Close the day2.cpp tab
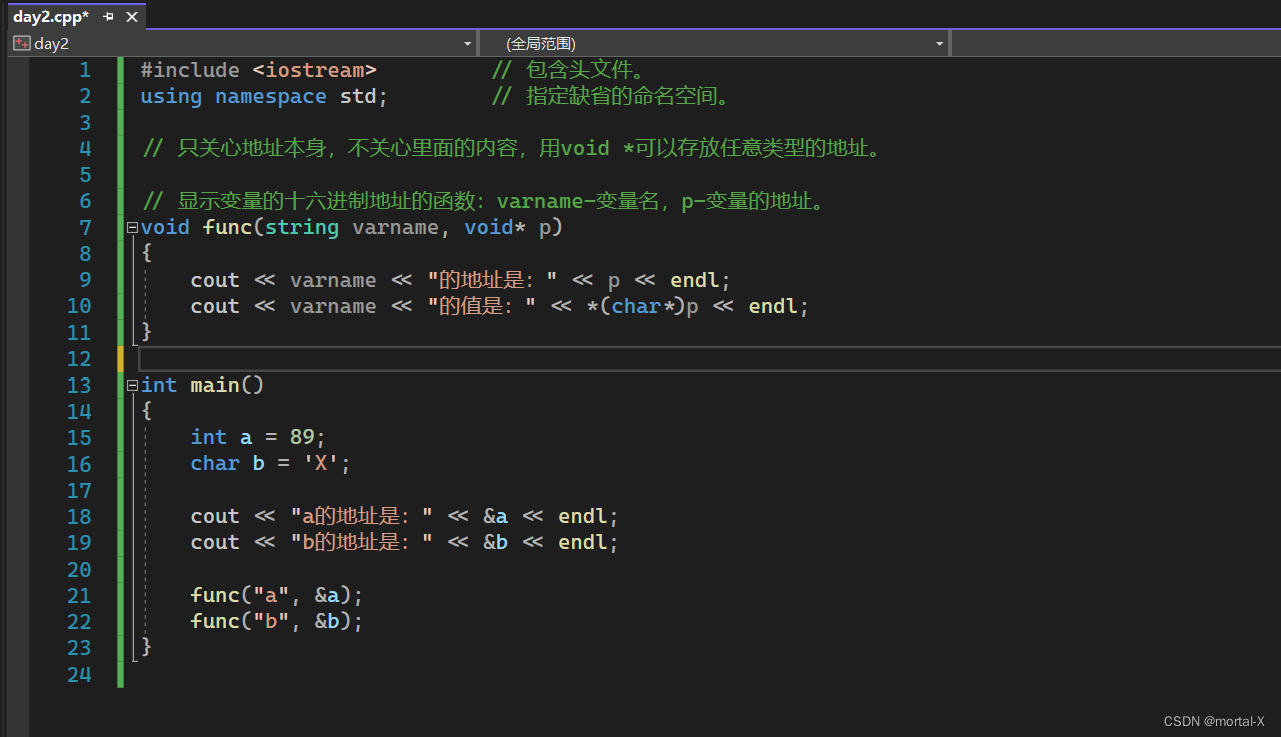 point(131,16)
